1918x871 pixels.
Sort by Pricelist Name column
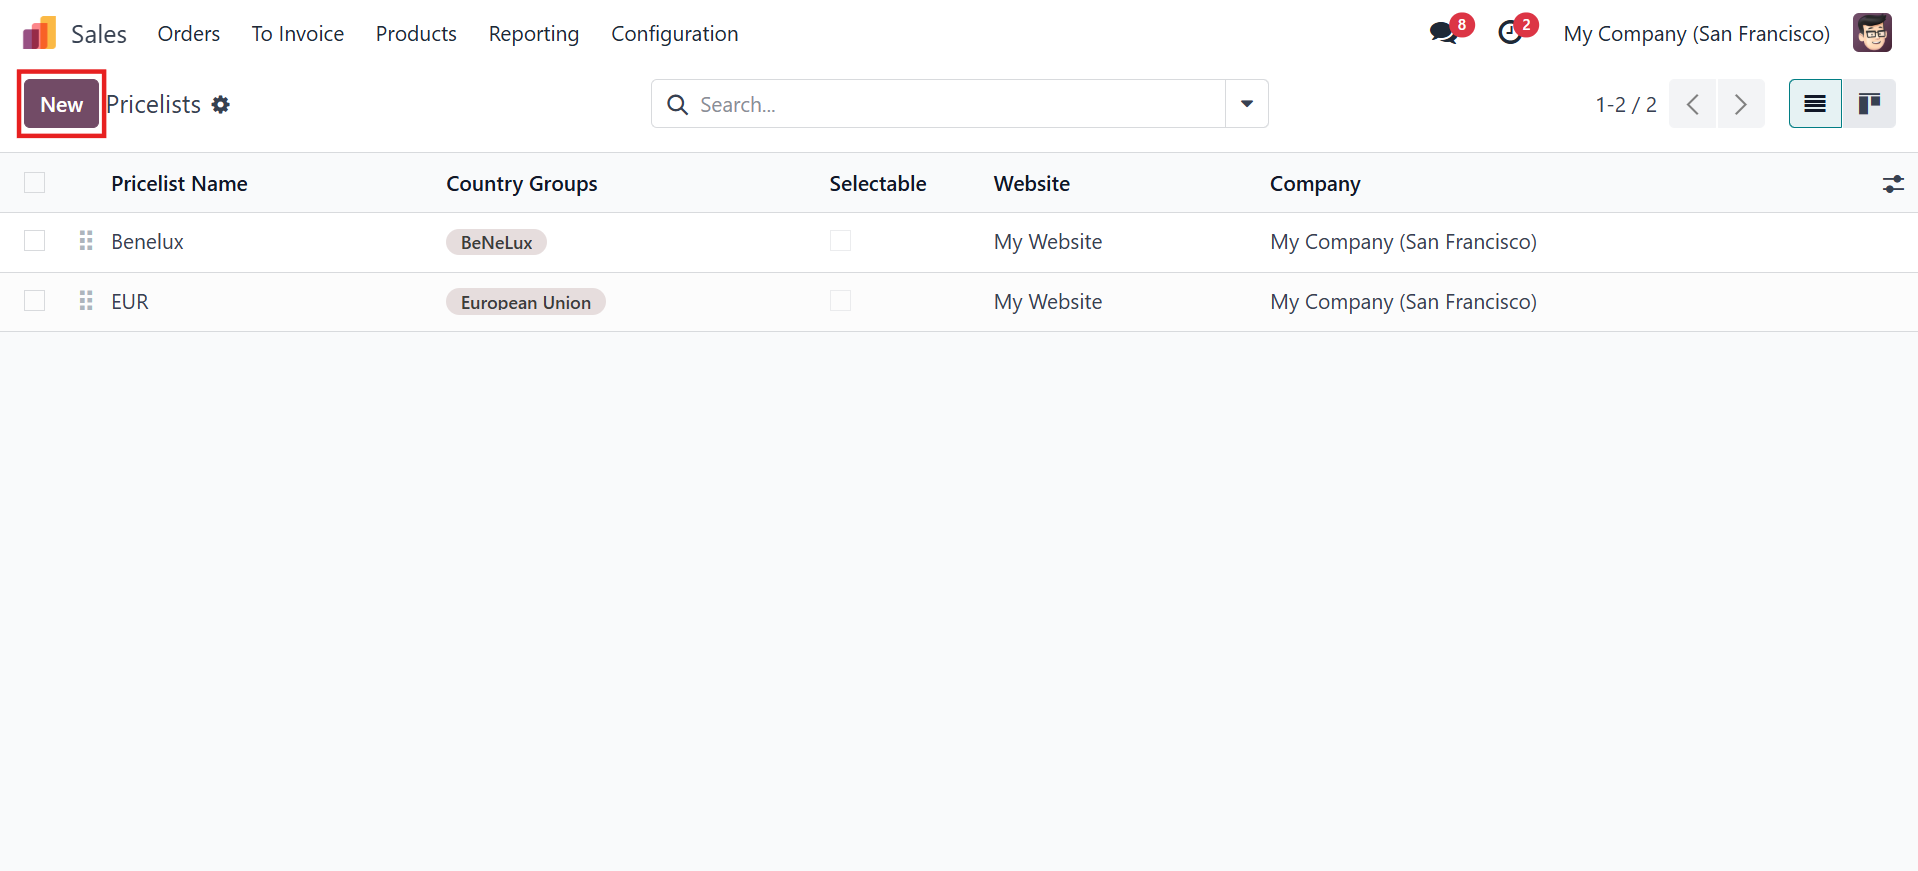pyautogui.click(x=179, y=184)
